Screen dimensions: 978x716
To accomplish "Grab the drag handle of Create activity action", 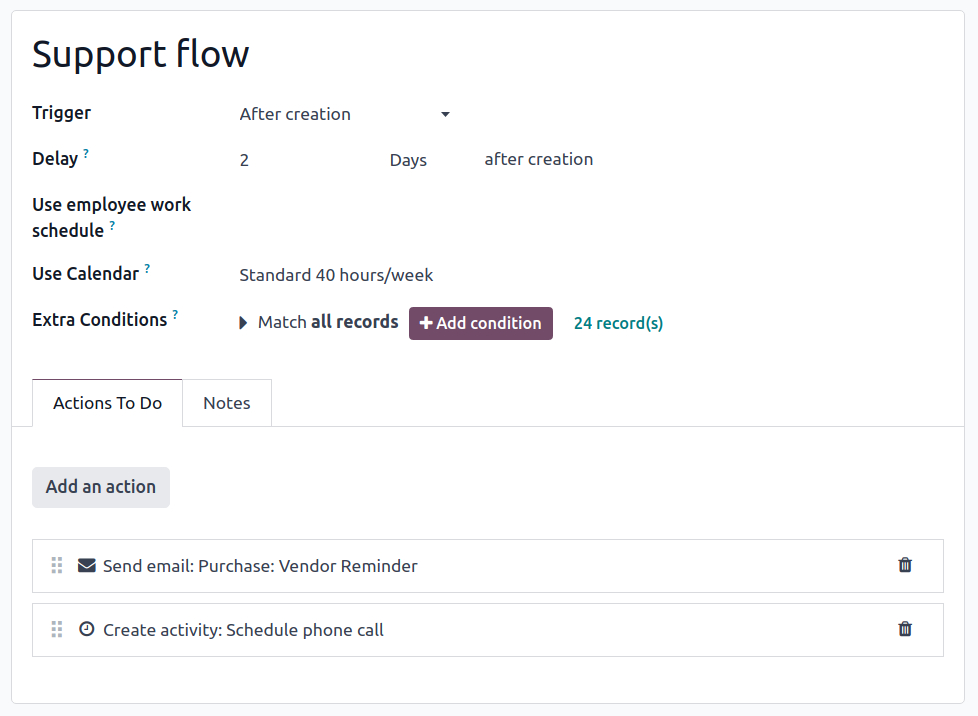I will [x=57, y=629].
